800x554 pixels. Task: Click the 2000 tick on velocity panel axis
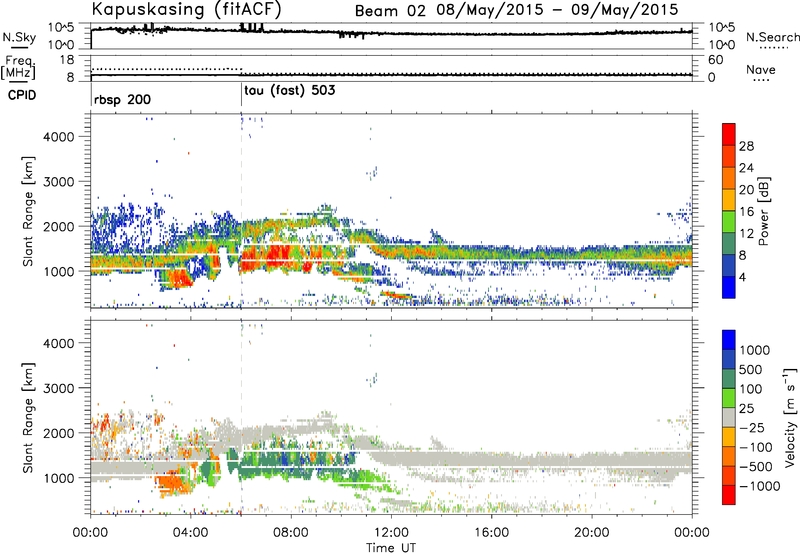click(58, 433)
